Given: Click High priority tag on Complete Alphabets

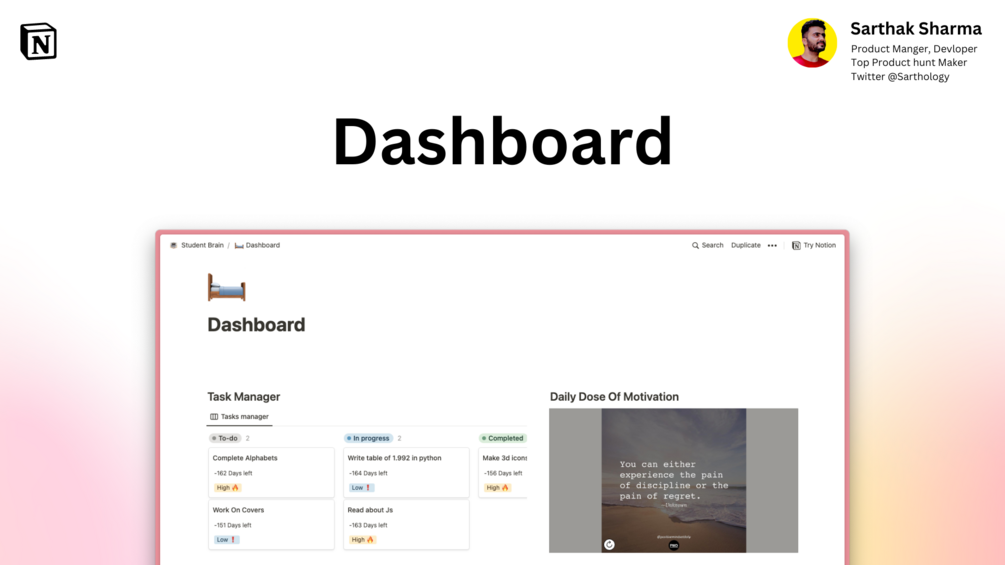Looking at the screenshot, I should pyautogui.click(x=228, y=487).
